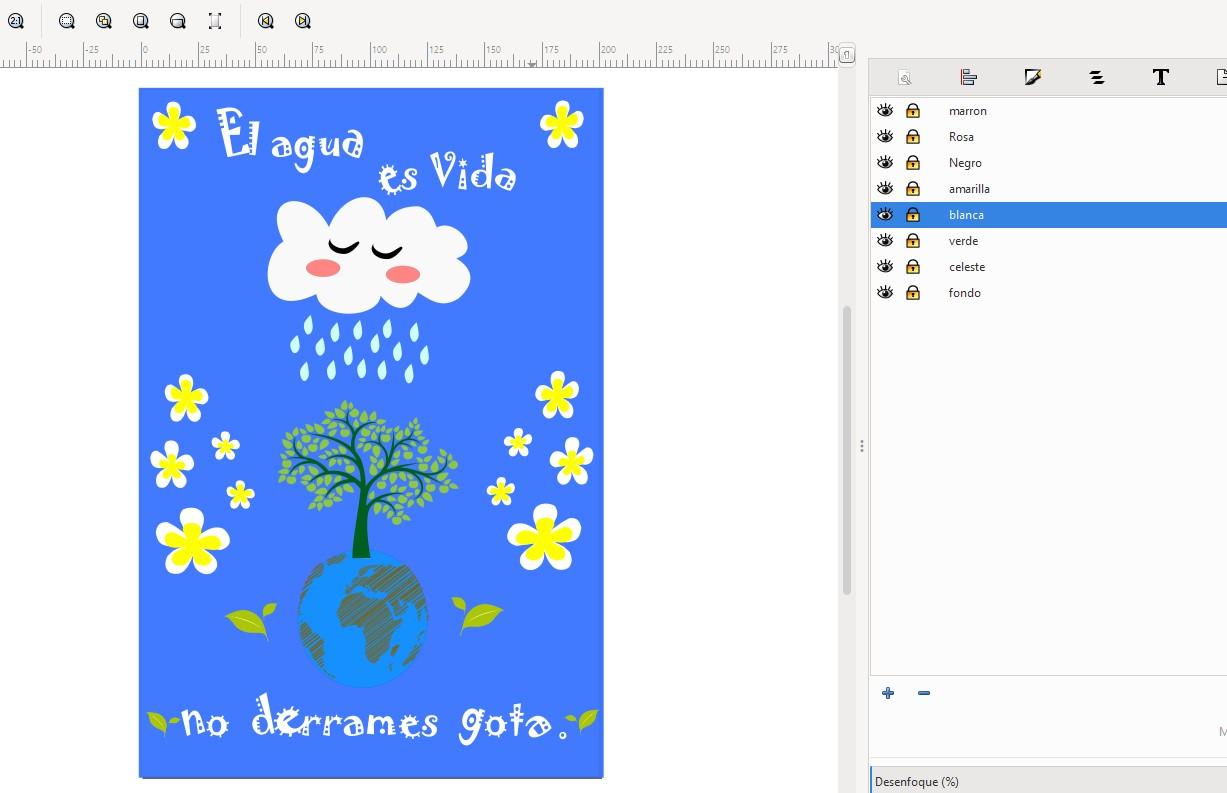Open the Find/Document search dialog tab
This screenshot has width=1227, height=793.
tap(905, 77)
